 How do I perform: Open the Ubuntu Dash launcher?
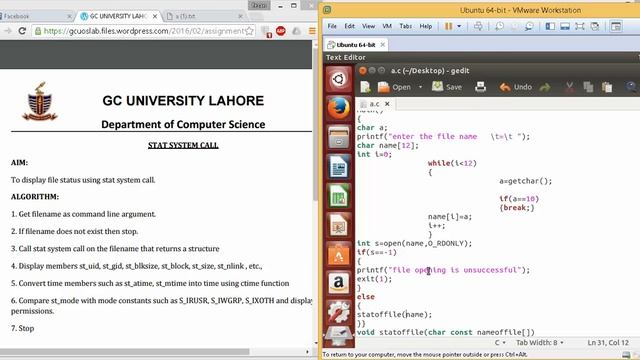(x=338, y=79)
